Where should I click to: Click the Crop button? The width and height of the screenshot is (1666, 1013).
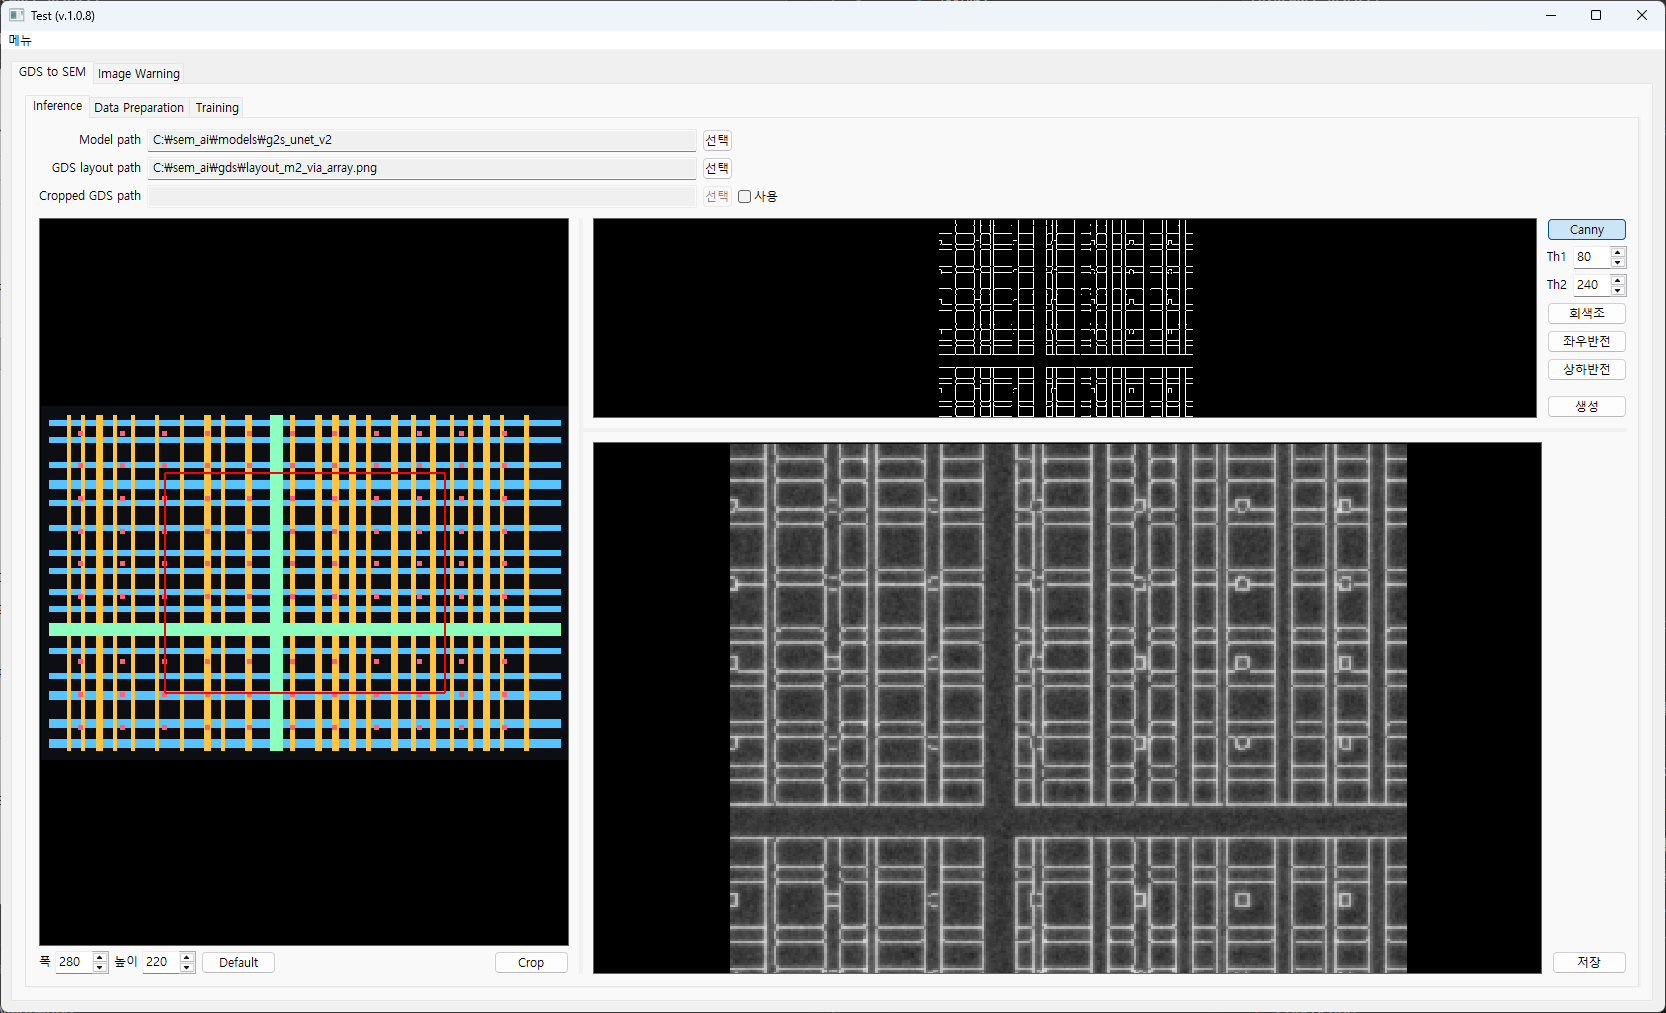point(531,962)
